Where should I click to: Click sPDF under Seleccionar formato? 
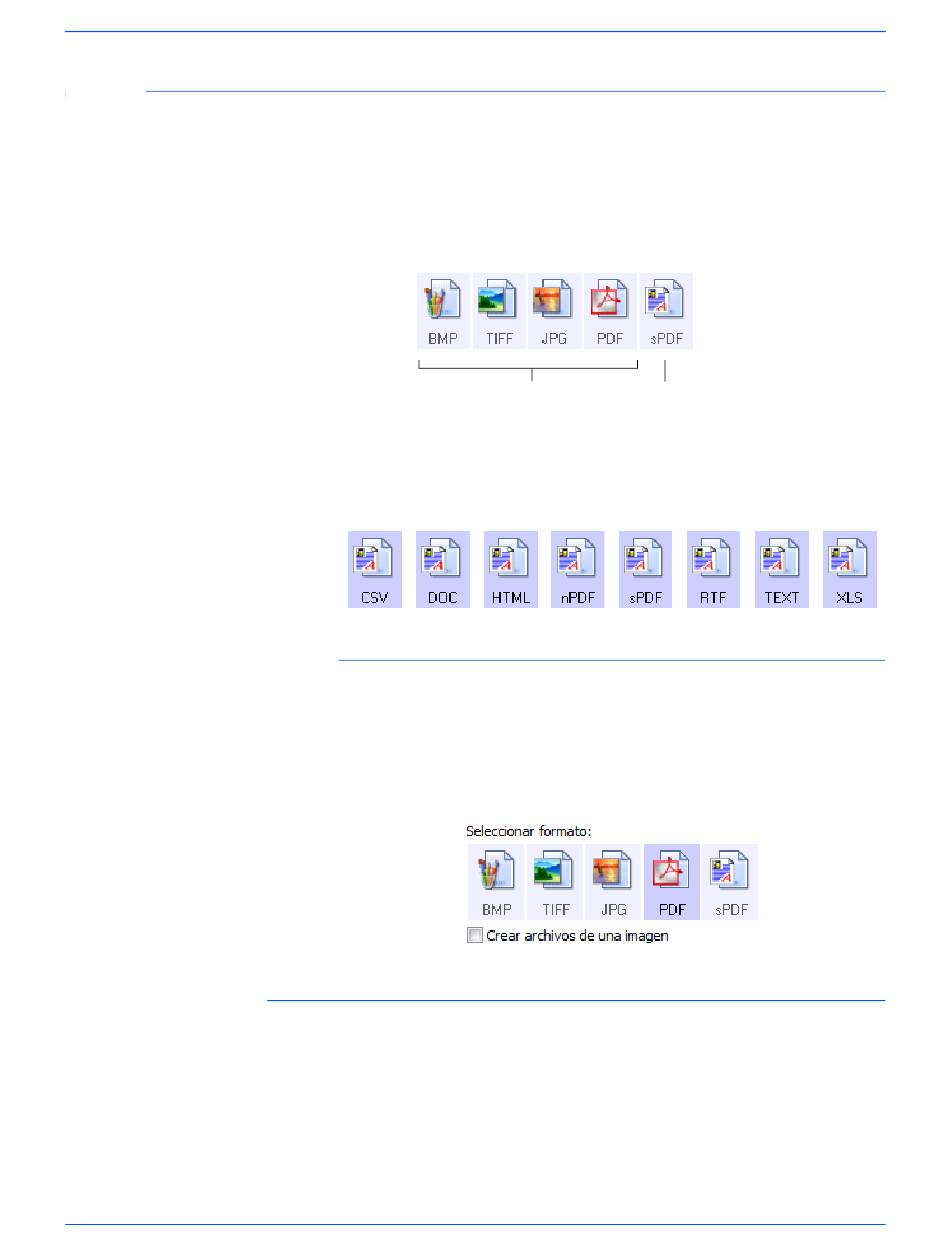[730, 882]
